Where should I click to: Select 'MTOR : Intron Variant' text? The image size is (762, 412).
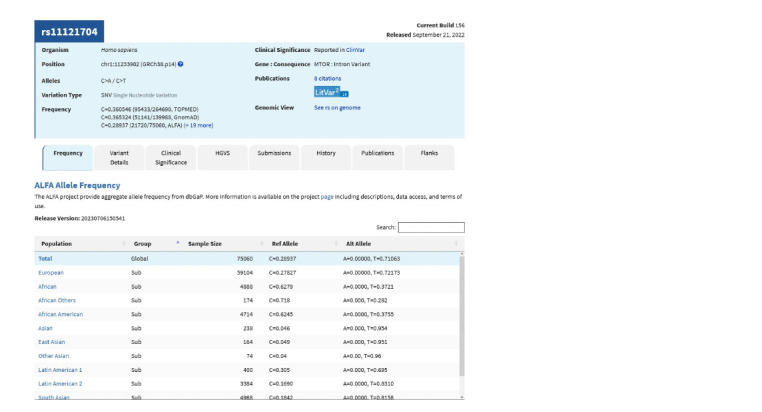[342, 64]
